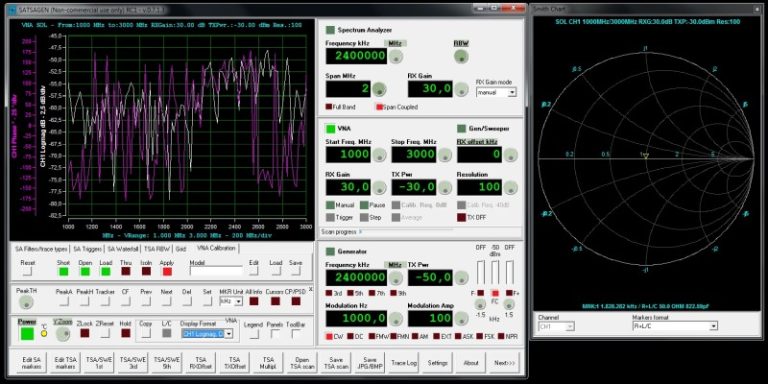This screenshot has width=768, height=384.
Task: Enable the TX OFF toggle
Action: pos(461,217)
